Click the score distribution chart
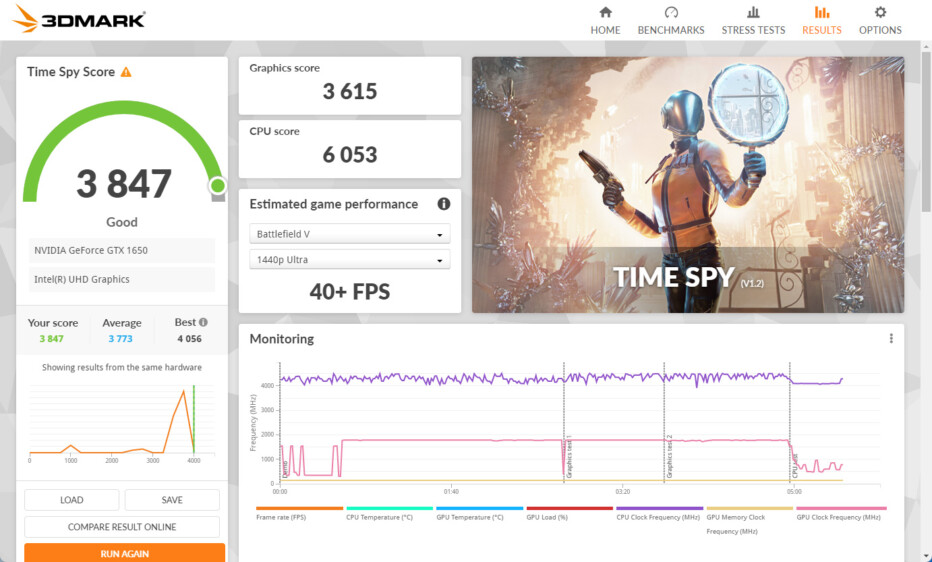 point(122,424)
